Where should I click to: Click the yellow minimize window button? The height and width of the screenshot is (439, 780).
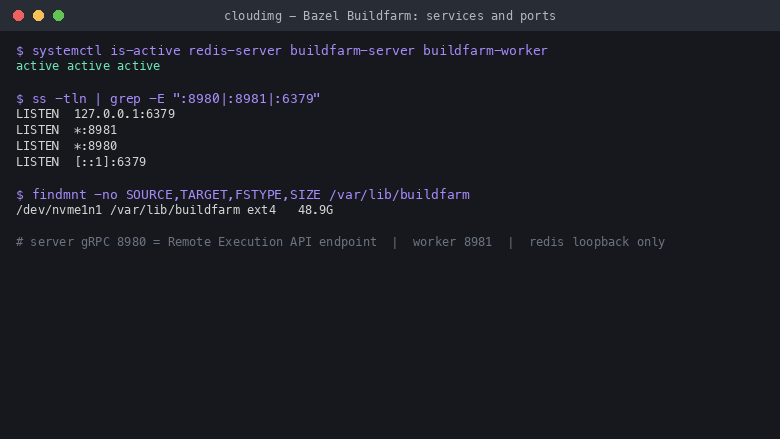pos(38,15)
